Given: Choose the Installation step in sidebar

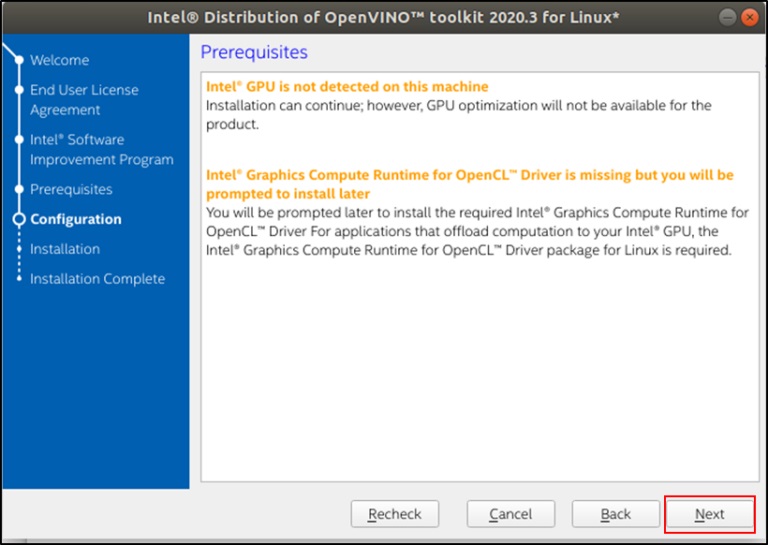Looking at the screenshot, I should [65, 249].
